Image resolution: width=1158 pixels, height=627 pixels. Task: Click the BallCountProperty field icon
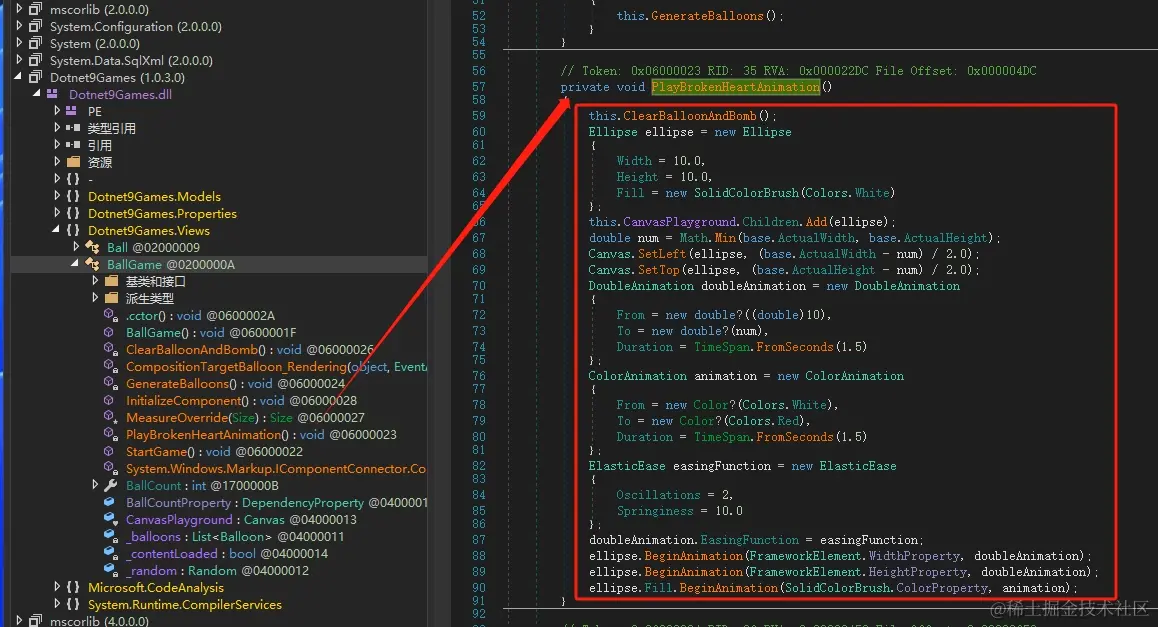(109, 502)
